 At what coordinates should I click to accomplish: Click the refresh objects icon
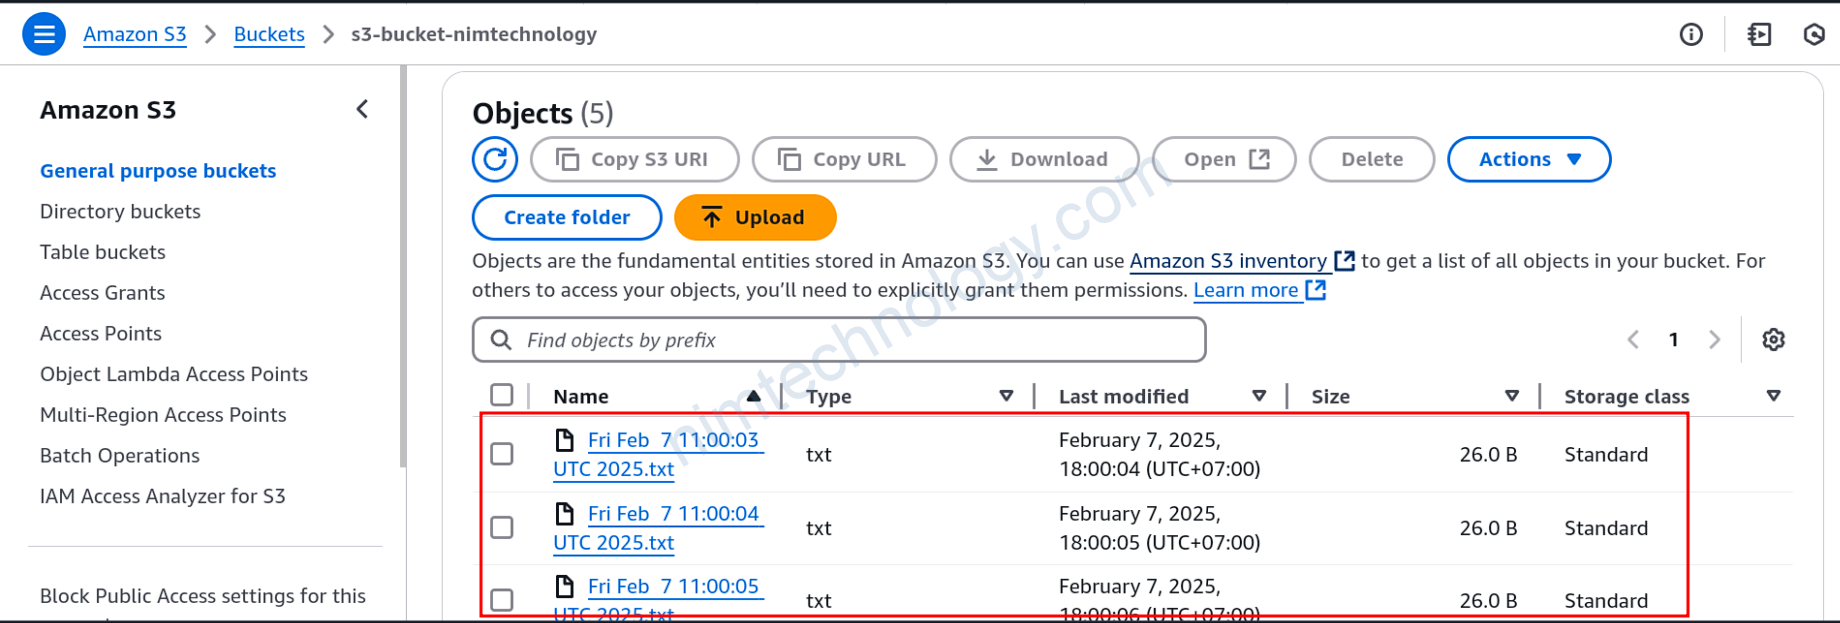[495, 159]
